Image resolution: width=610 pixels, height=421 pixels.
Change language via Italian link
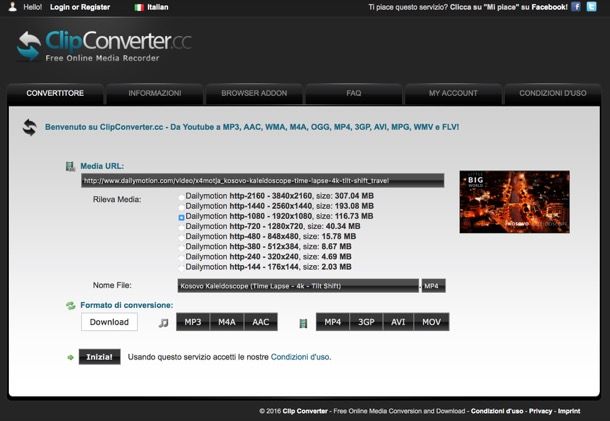[x=158, y=7]
